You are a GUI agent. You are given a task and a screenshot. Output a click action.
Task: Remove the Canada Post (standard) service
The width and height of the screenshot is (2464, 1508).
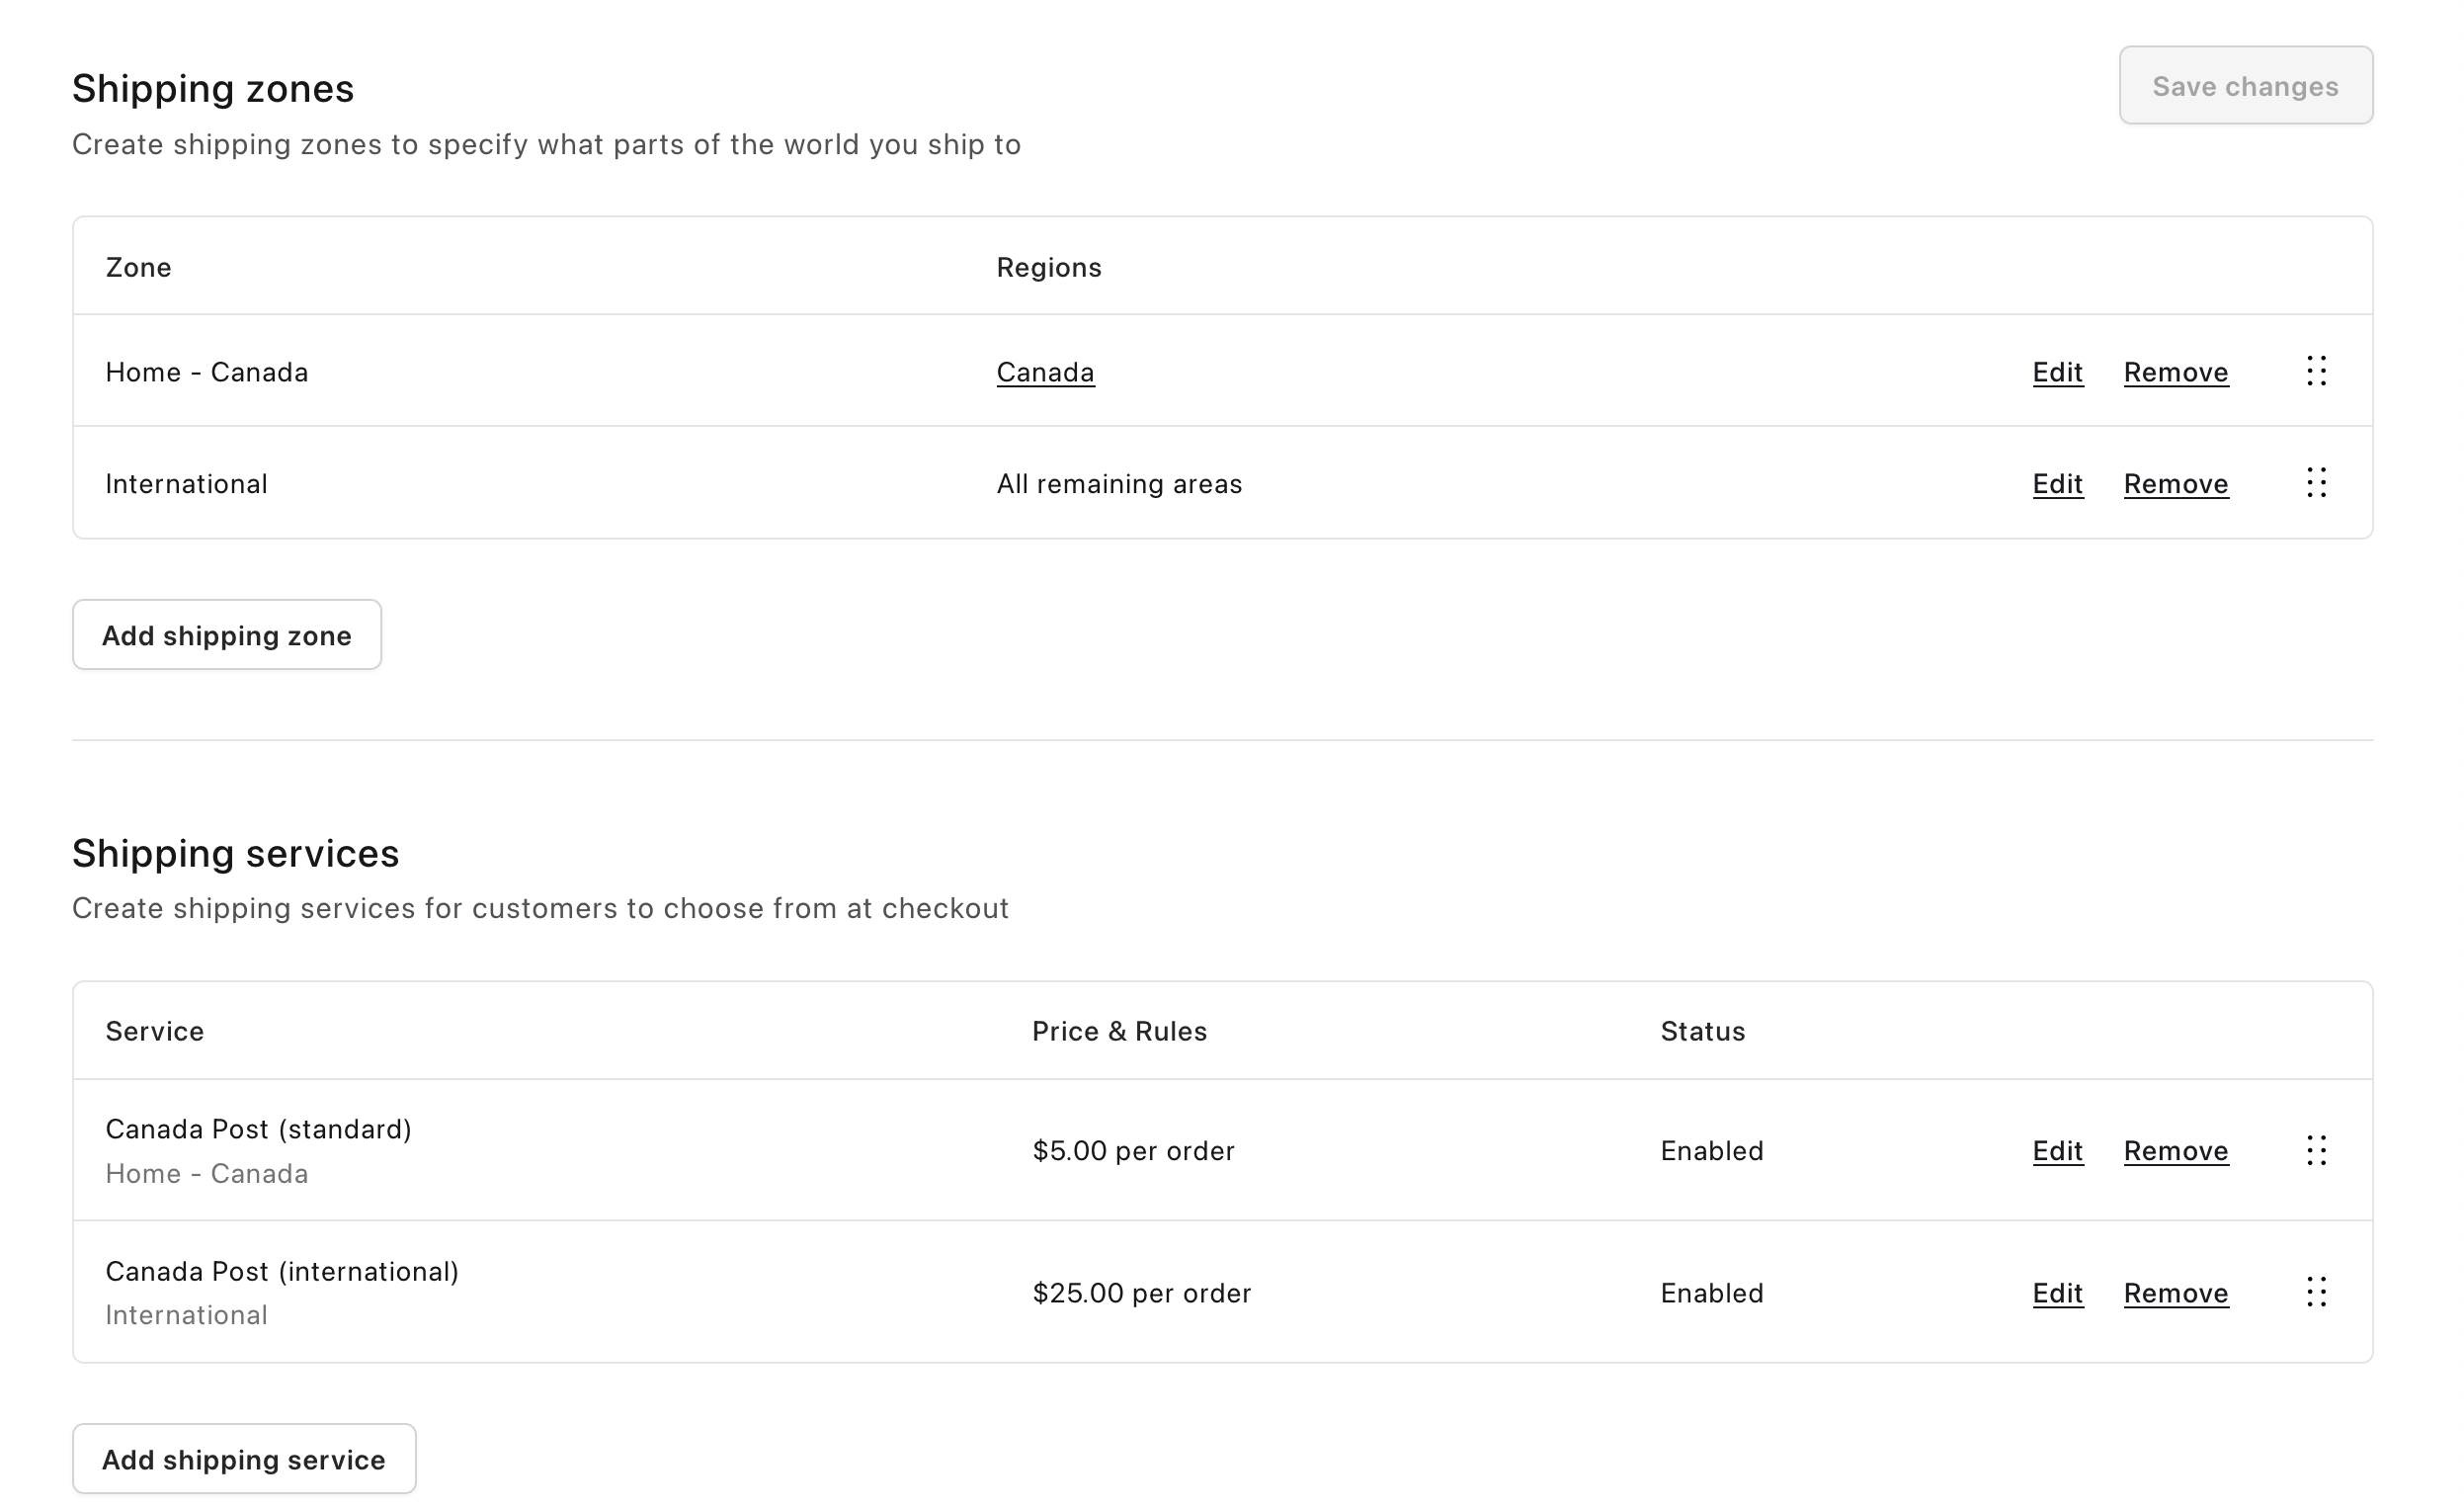tap(2175, 1151)
